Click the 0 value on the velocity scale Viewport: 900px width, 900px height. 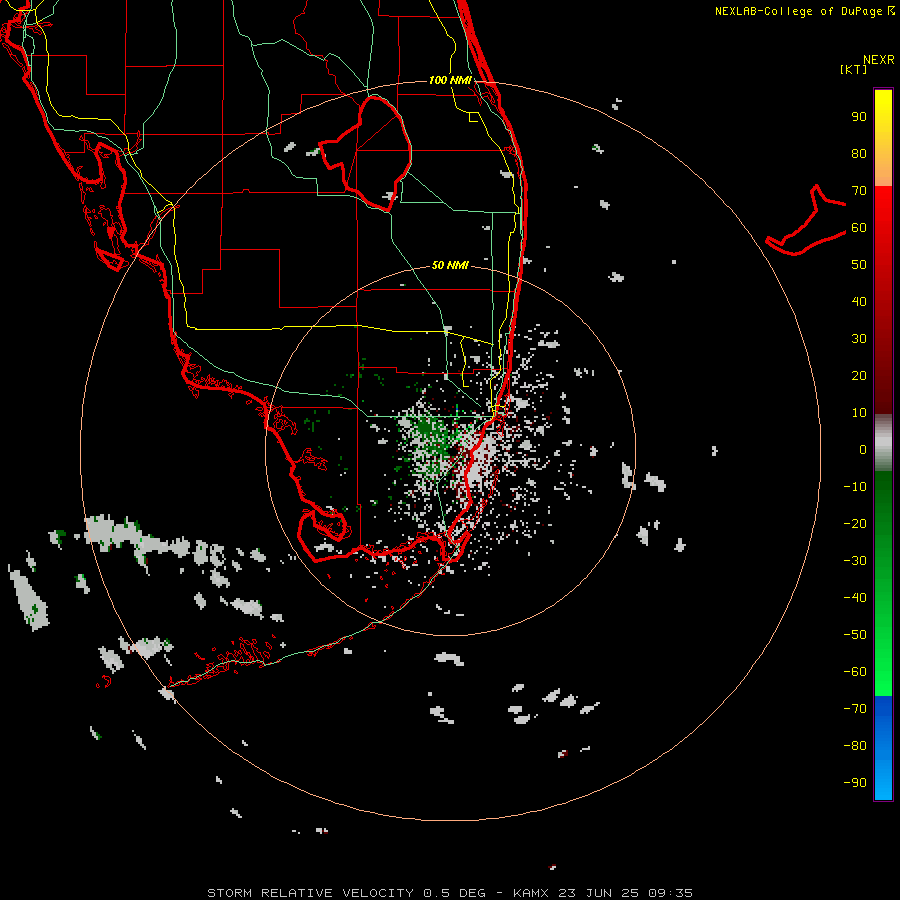[x=863, y=450]
